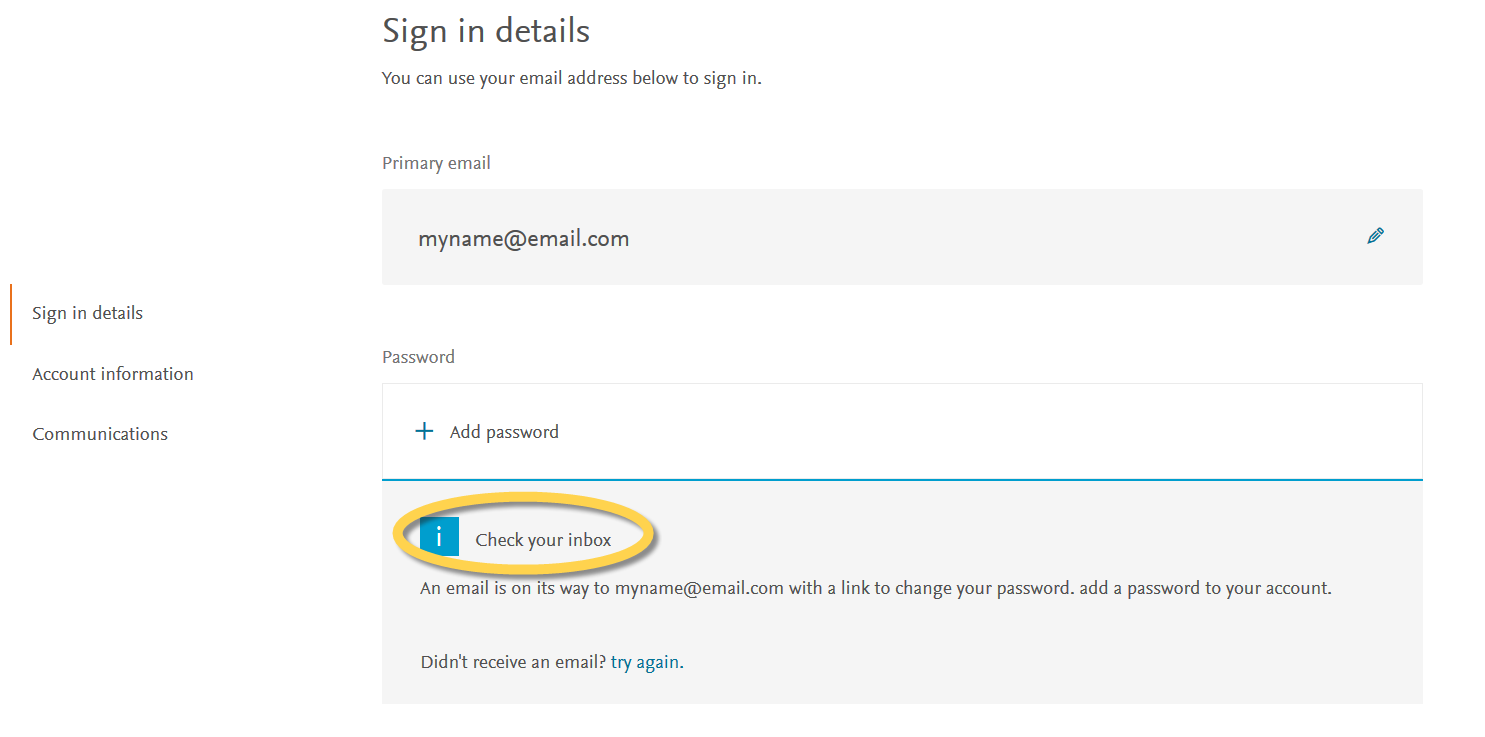Click the orange active marker beside Sign in details
The image size is (1485, 737).
11,314
